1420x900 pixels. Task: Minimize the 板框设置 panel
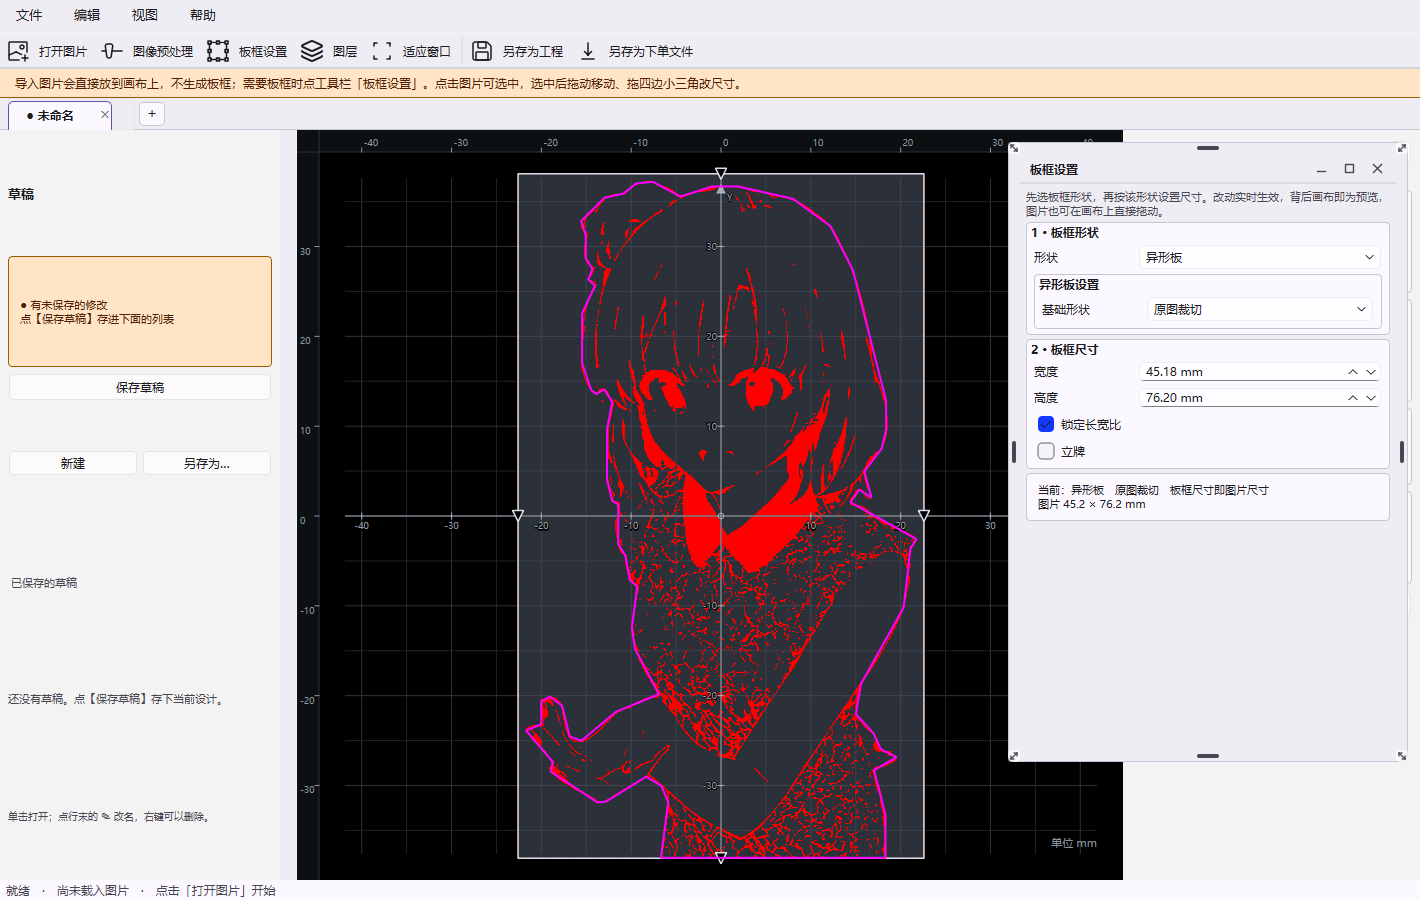[x=1321, y=169]
